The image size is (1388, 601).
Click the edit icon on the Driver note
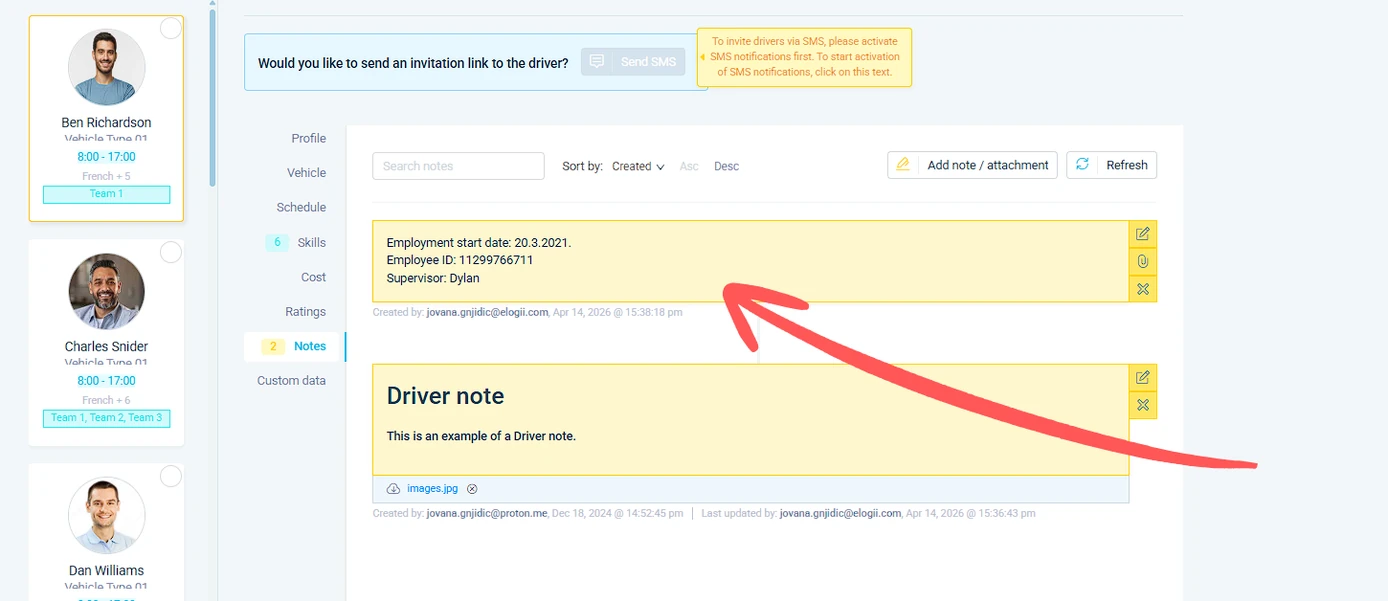point(1143,378)
